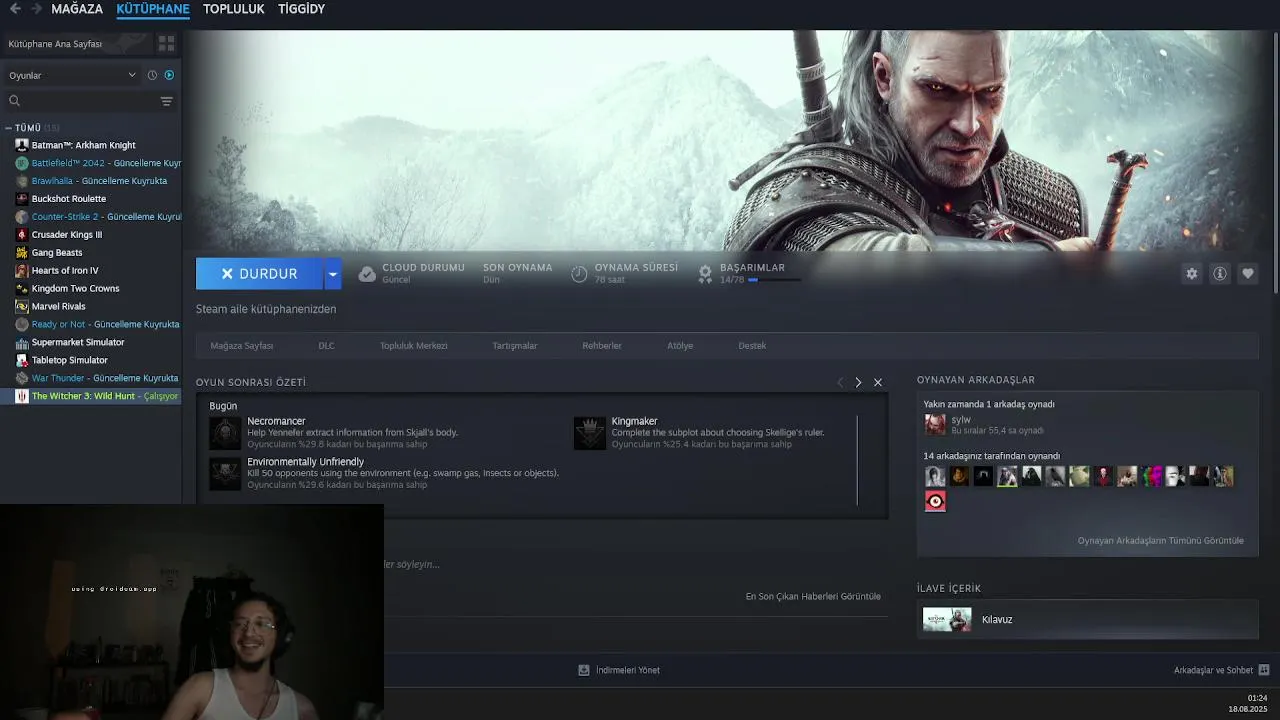Screen dimensions: 1280x720
Task: Click the Necromancer achievement icon
Action: (x=225, y=433)
